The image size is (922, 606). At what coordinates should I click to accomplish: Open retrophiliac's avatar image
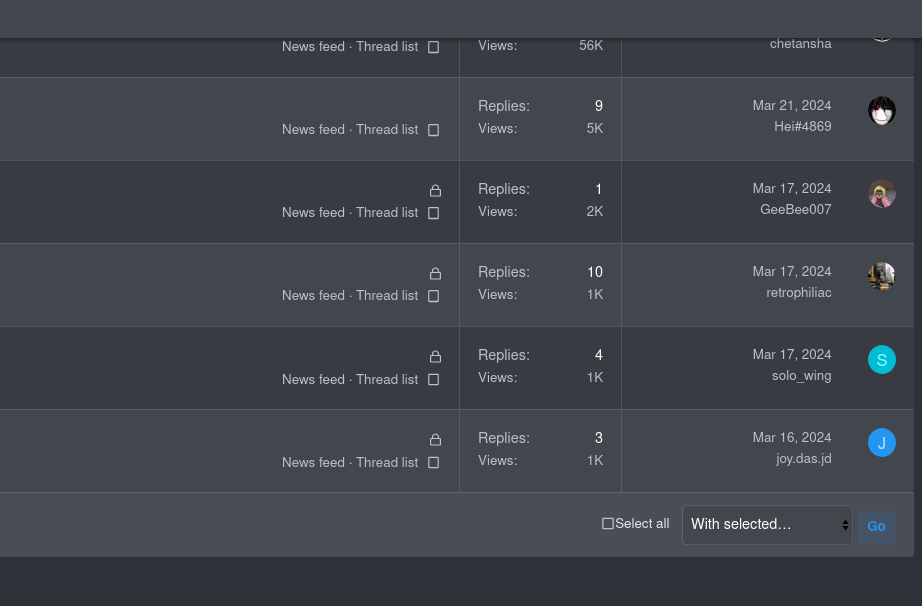pos(881,276)
